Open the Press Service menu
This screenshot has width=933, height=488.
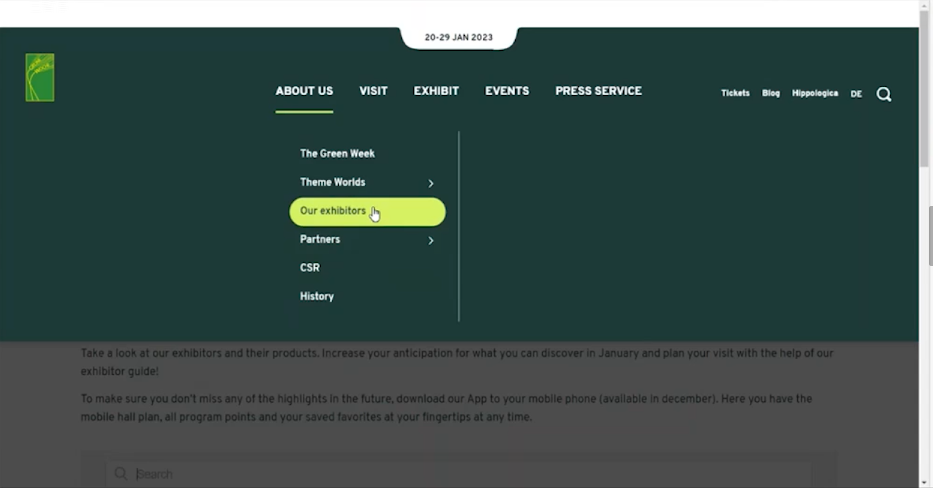[x=599, y=91]
